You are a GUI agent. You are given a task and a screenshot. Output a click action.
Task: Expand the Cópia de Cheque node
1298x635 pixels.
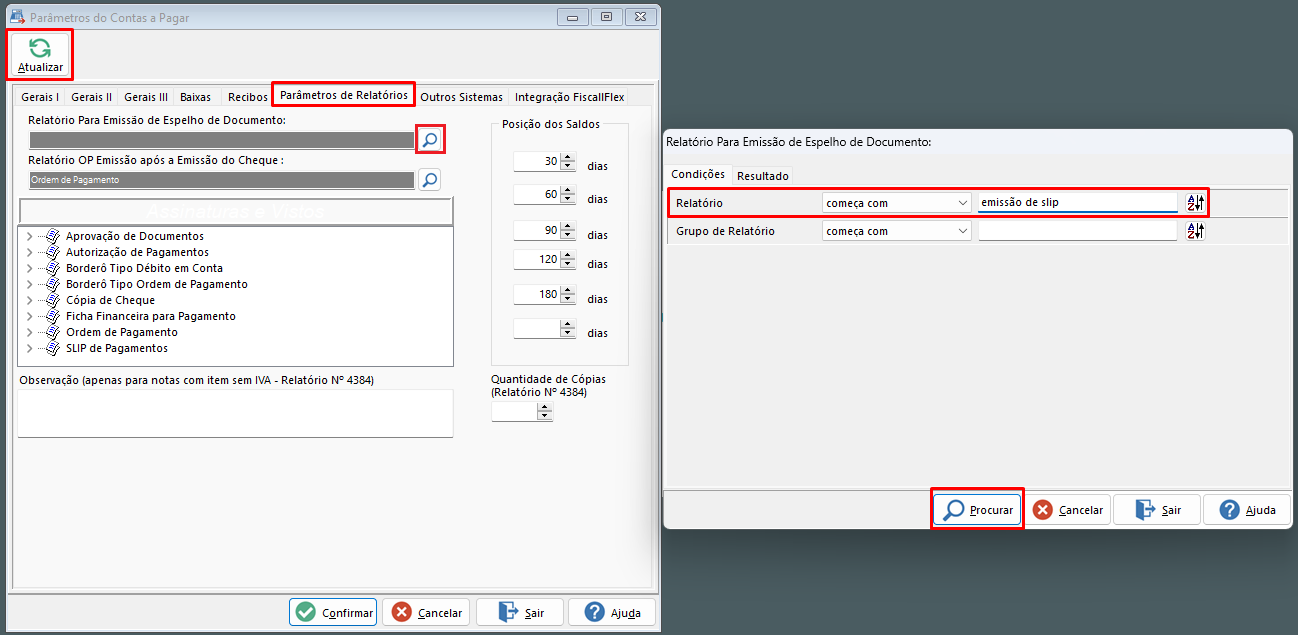click(29, 300)
